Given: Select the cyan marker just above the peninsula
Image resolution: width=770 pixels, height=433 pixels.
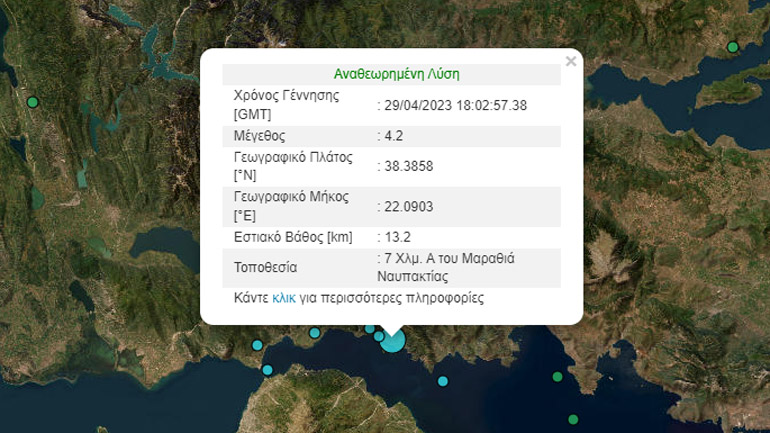Looking at the screenshot, I should [x=267, y=370].
